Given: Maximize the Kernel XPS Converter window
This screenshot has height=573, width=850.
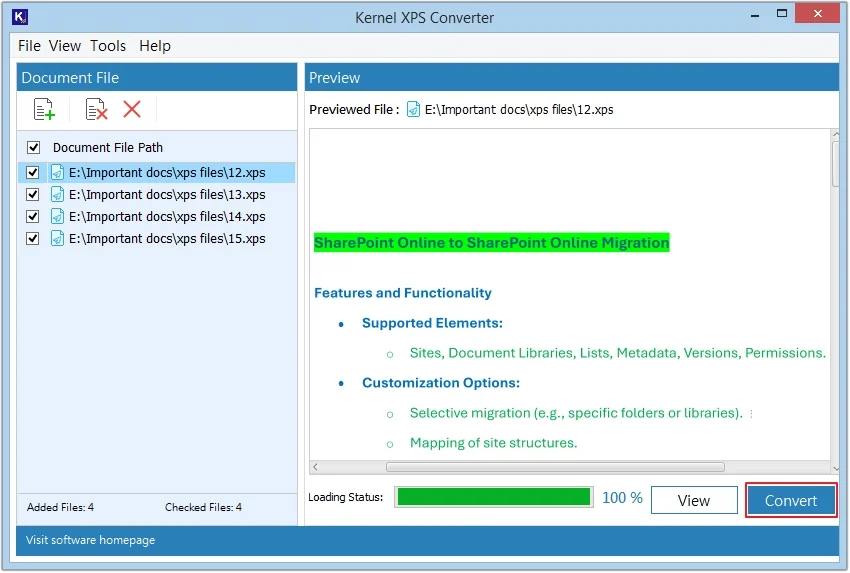Looking at the screenshot, I should pos(782,14).
